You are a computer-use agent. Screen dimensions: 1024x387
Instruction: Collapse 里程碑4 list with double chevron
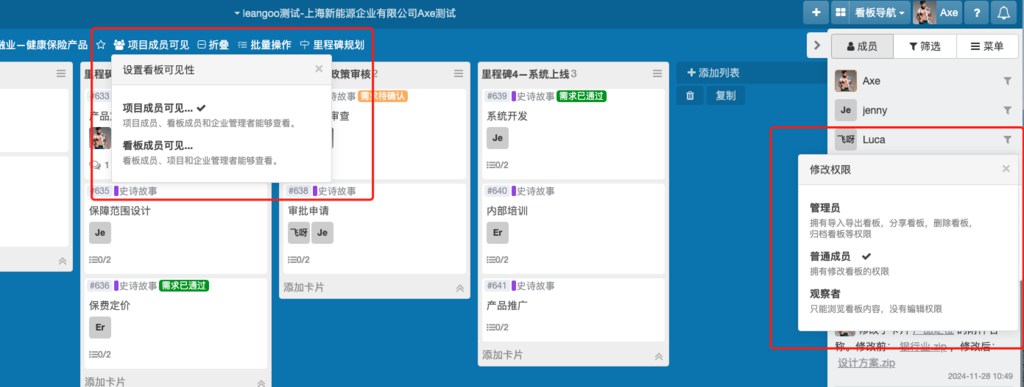(658, 356)
